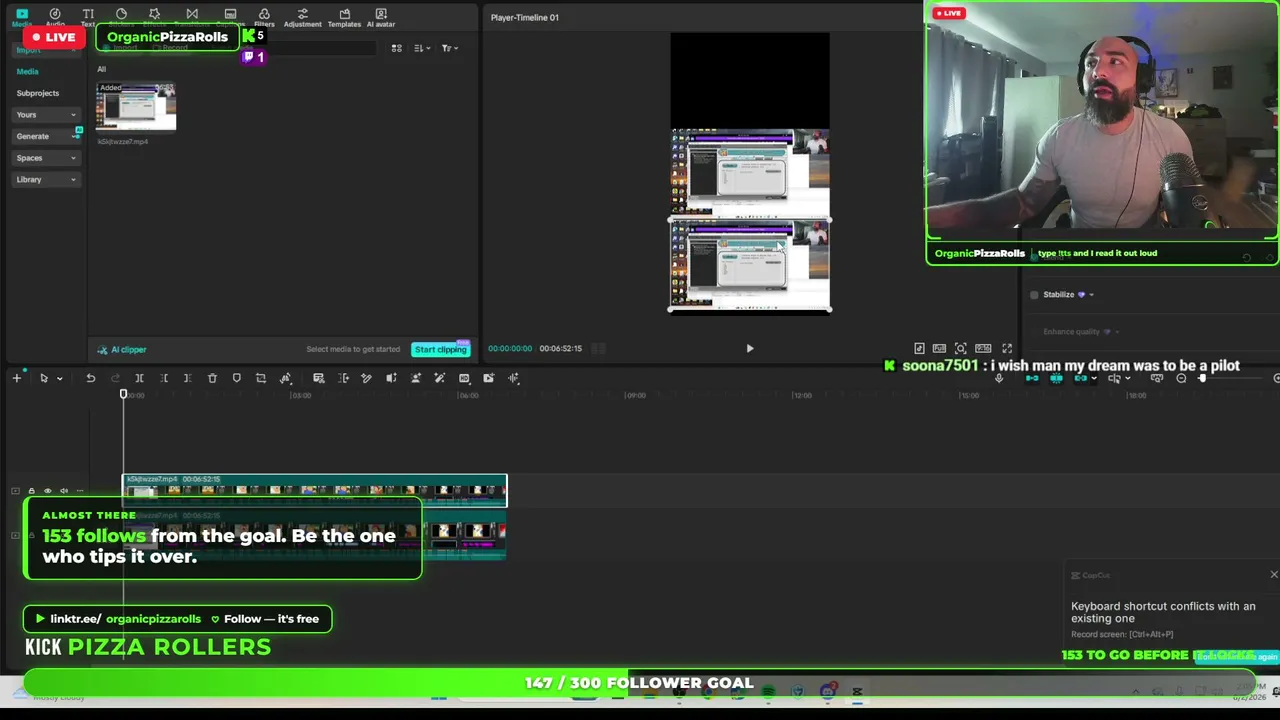1280x720 pixels.
Task: Click the focus zoom icon under the player
Action: tap(961, 348)
